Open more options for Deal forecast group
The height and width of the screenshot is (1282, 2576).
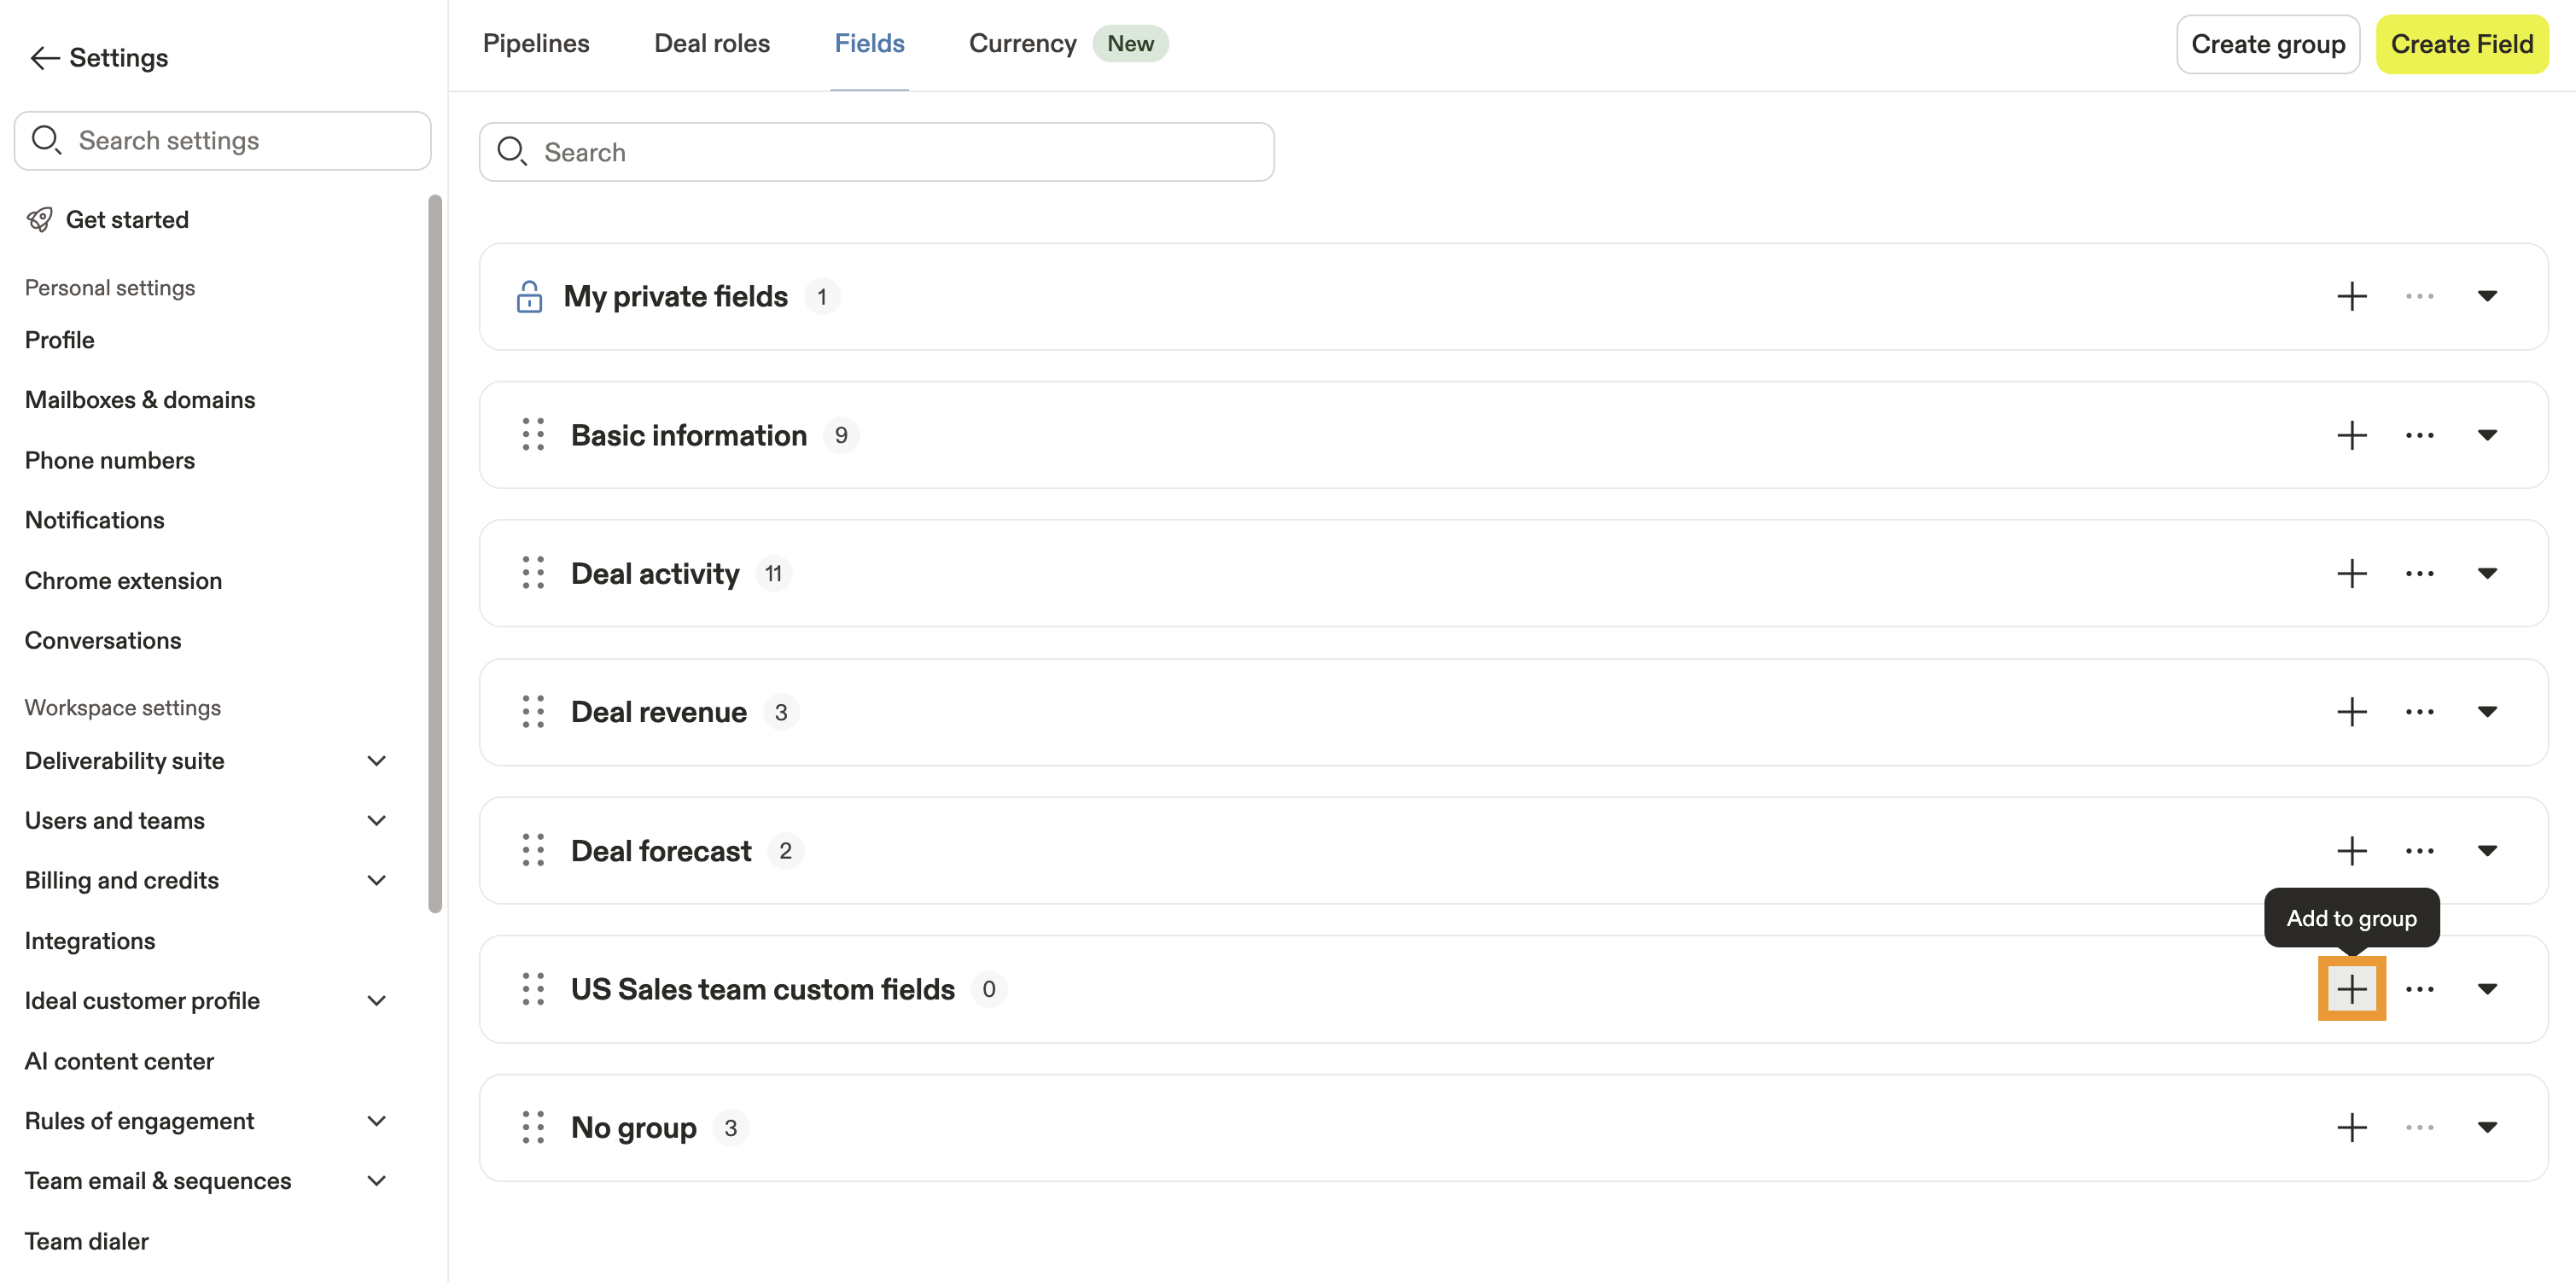pyautogui.click(x=2419, y=851)
